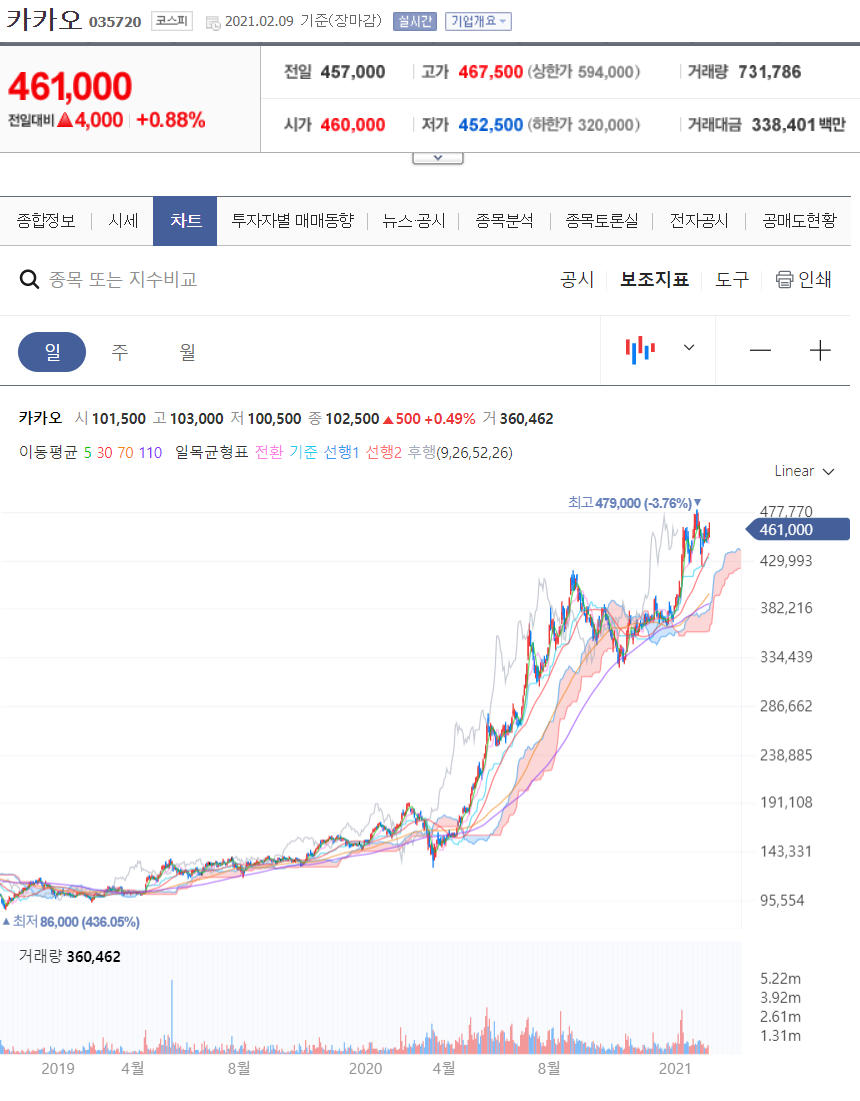Click the printer icon beside 인쇄
Viewport: 860px width, 1101px height.
tap(784, 279)
